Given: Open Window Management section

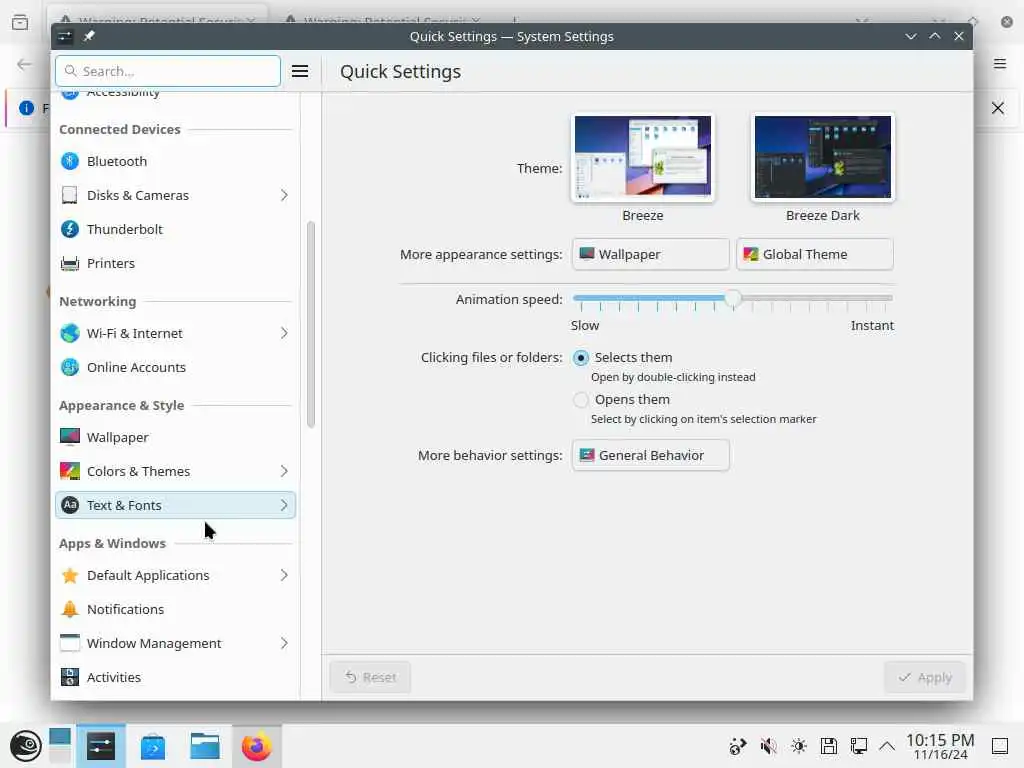Looking at the screenshot, I should 175,643.
